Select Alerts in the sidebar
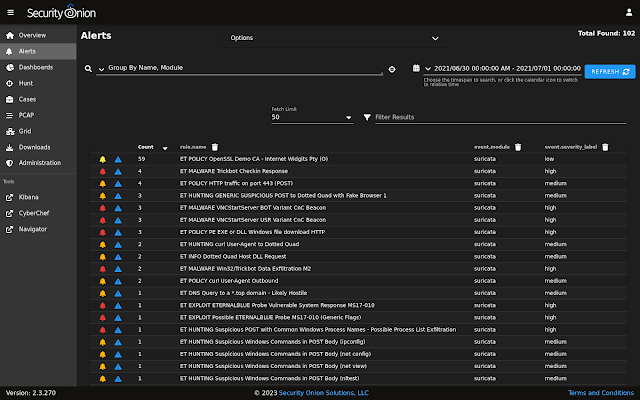The width and height of the screenshot is (640, 400). 38,51
